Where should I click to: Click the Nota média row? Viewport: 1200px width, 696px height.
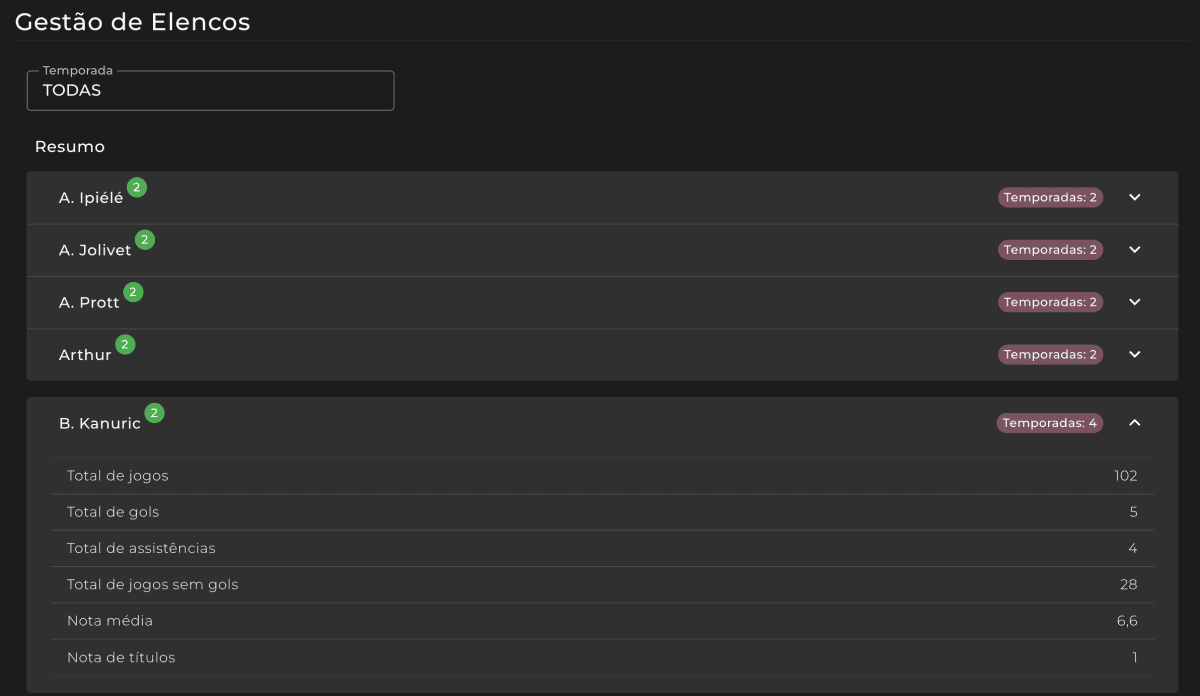point(602,621)
